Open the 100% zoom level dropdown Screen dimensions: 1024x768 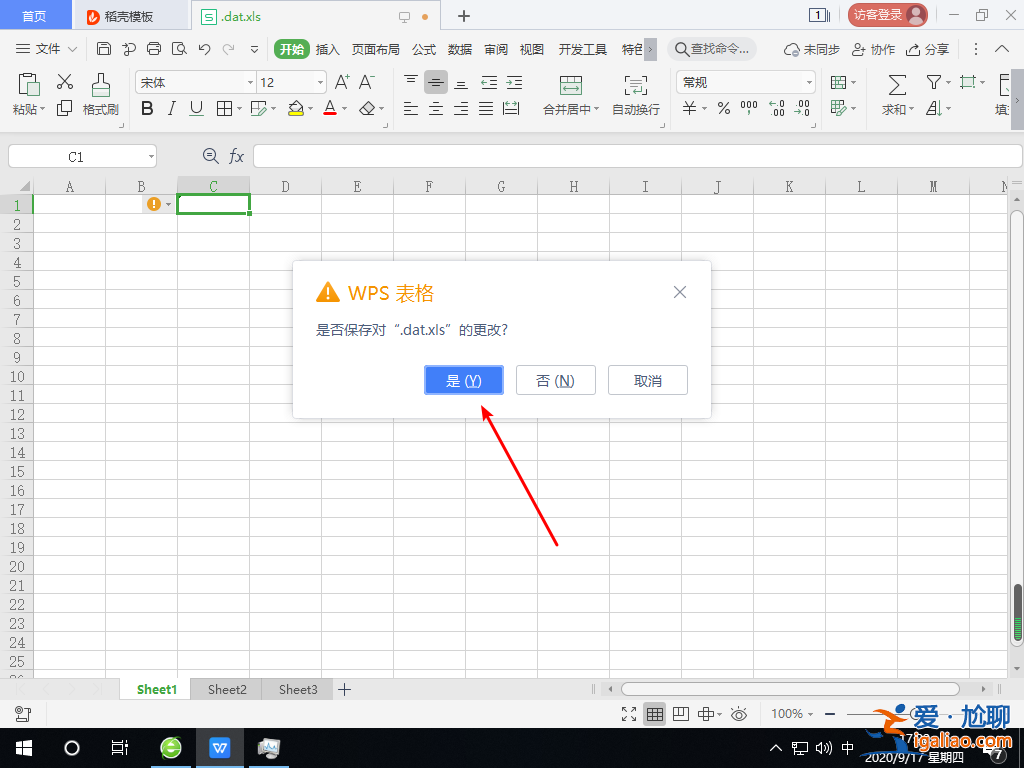(792, 713)
